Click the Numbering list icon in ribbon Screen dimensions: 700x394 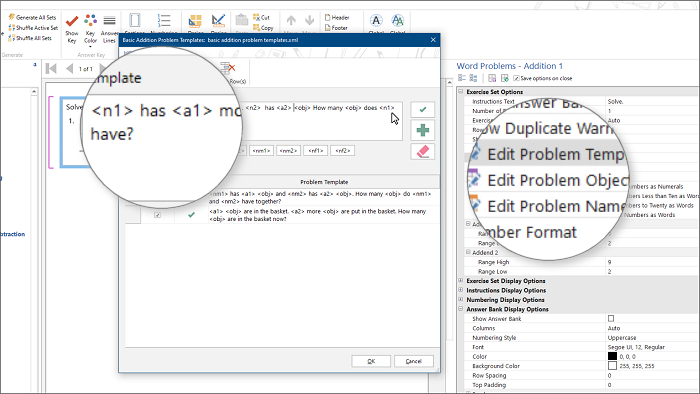pyautogui.click(x=163, y=21)
